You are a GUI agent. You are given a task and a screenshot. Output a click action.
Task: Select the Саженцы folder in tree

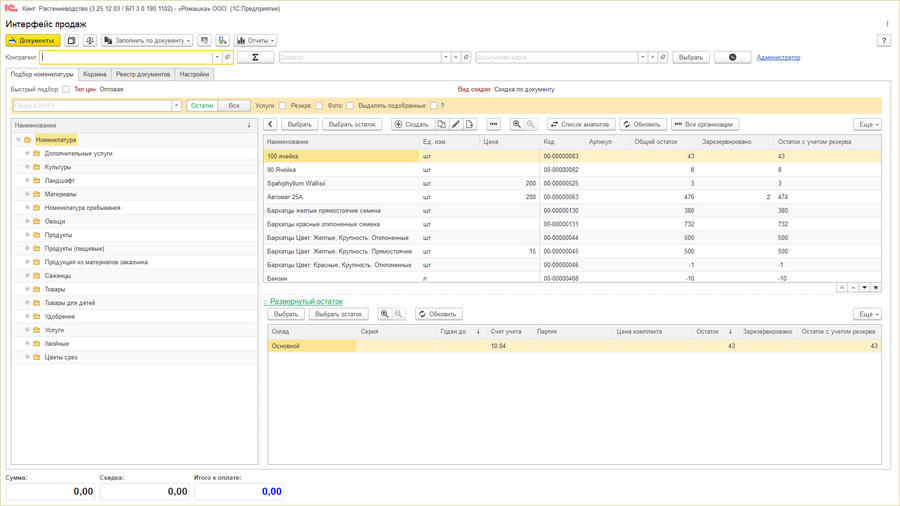click(x=57, y=276)
